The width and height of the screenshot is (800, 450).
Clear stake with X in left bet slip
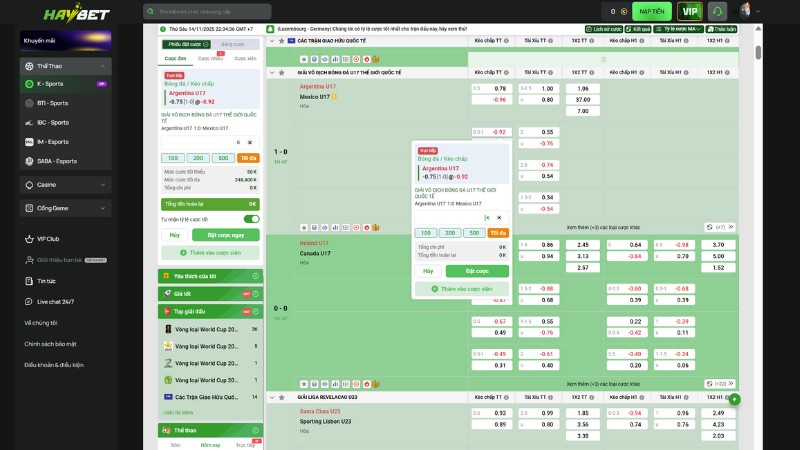tap(250, 142)
